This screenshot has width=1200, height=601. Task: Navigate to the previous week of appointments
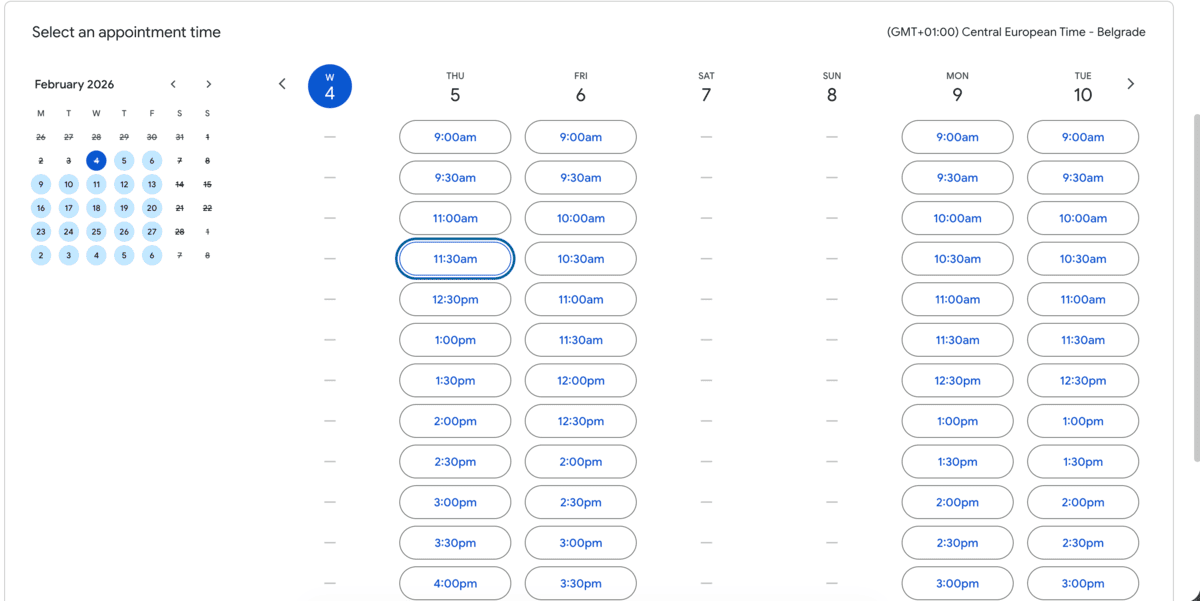282,84
